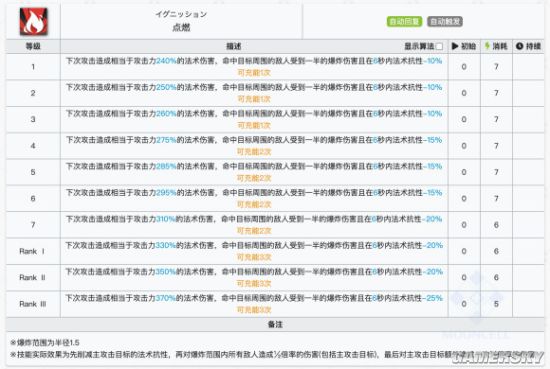Click the Rank II row label
Screen dimensions: 550x369
[32, 277]
